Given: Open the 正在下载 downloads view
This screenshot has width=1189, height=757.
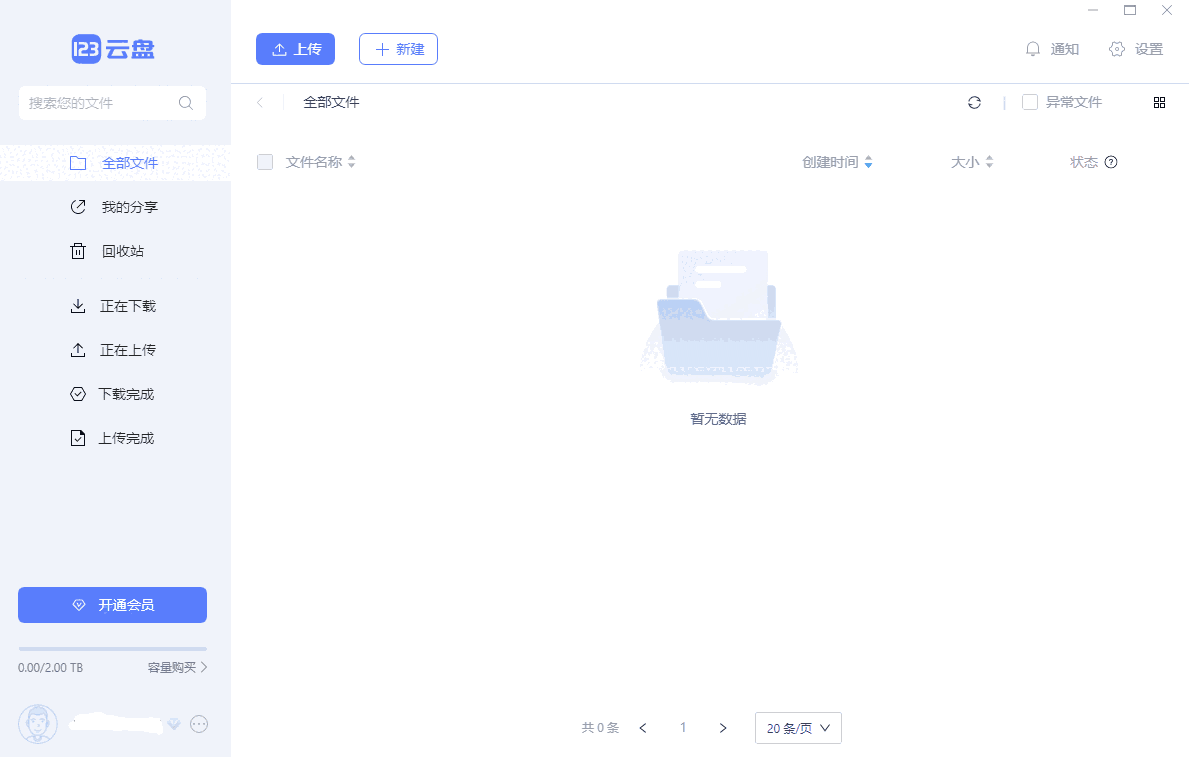Looking at the screenshot, I should coord(124,306).
